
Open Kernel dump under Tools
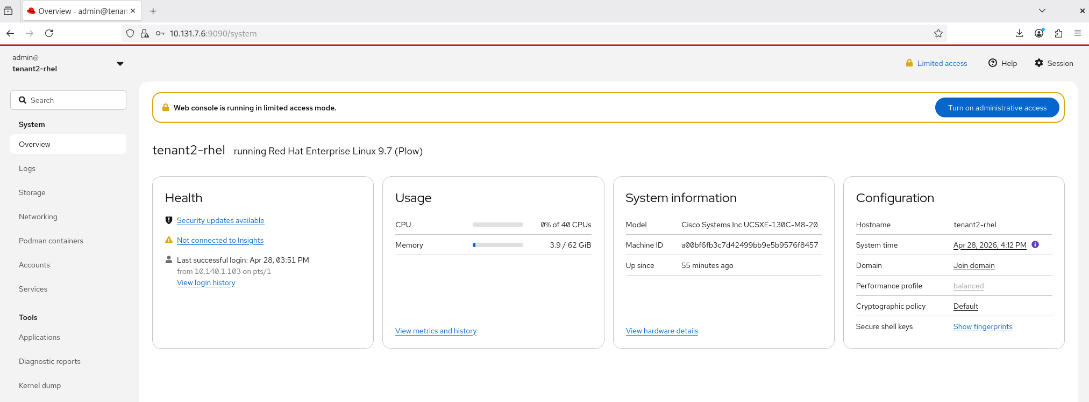coord(68,385)
